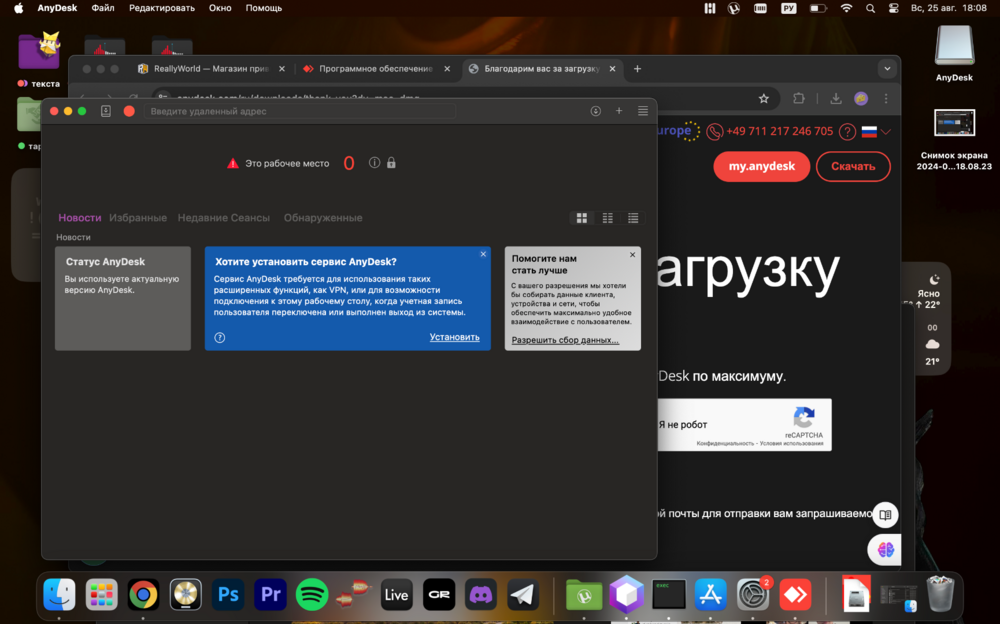Open the AnyDesk download/installer icon in toolbar

pos(596,111)
